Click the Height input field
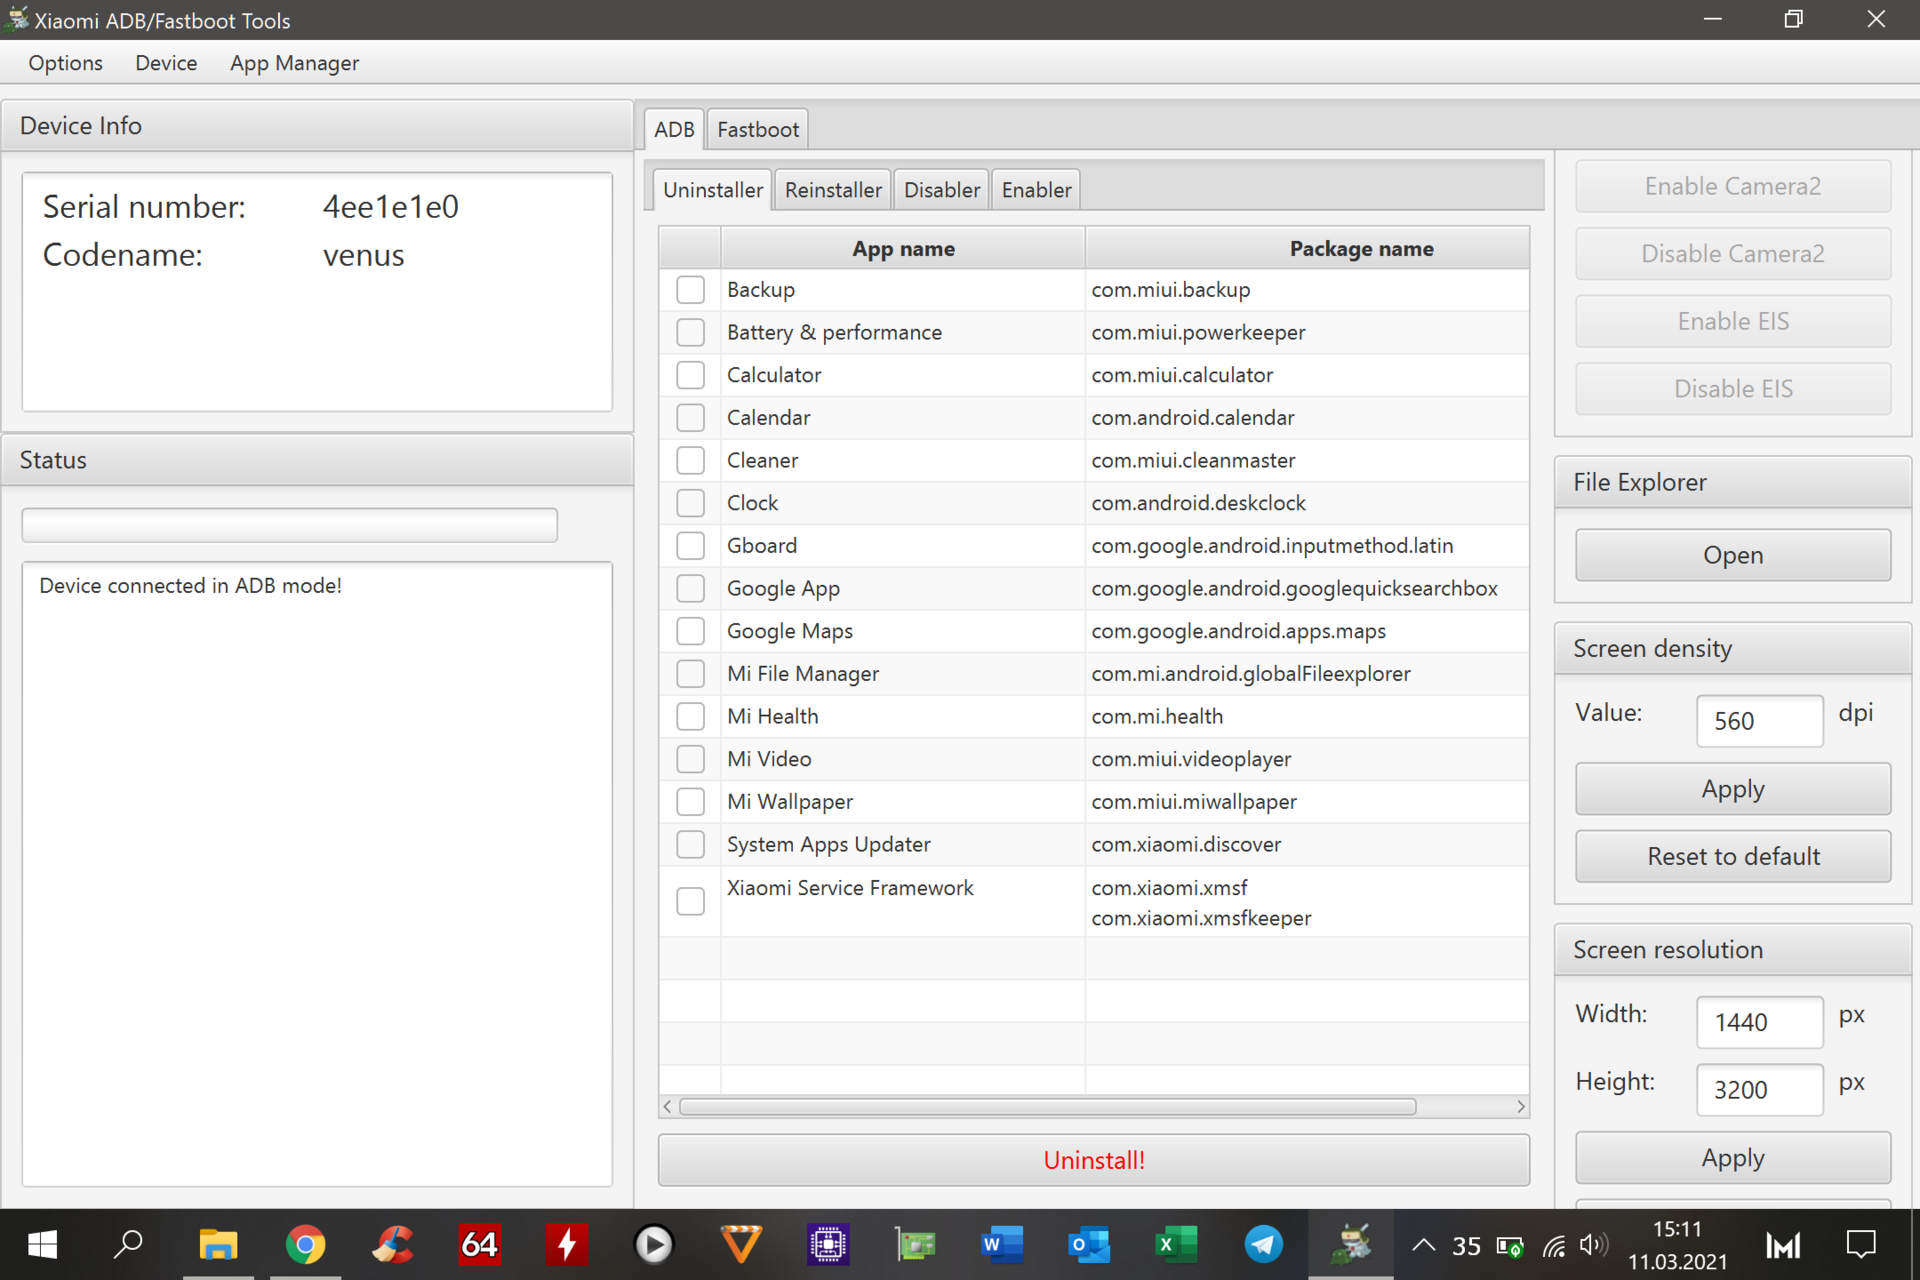This screenshot has height=1280, width=1920. tap(1759, 1090)
